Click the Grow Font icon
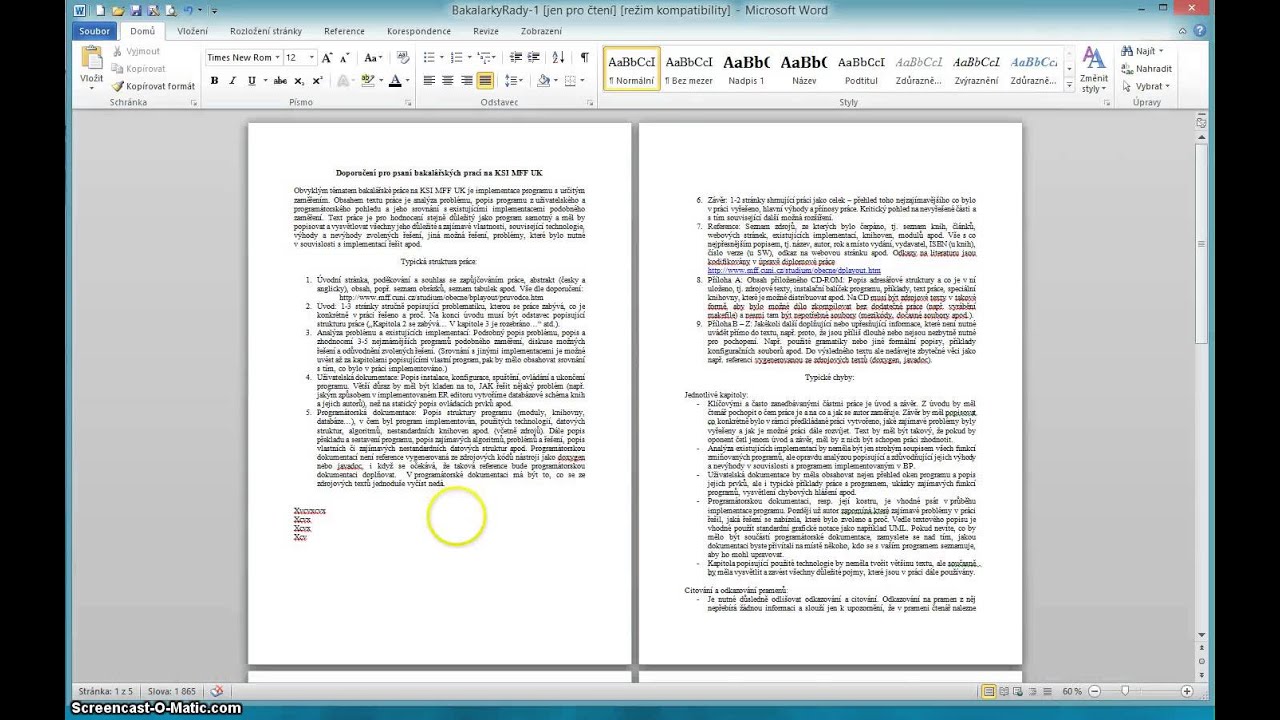The width and height of the screenshot is (1280, 720). click(327, 58)
